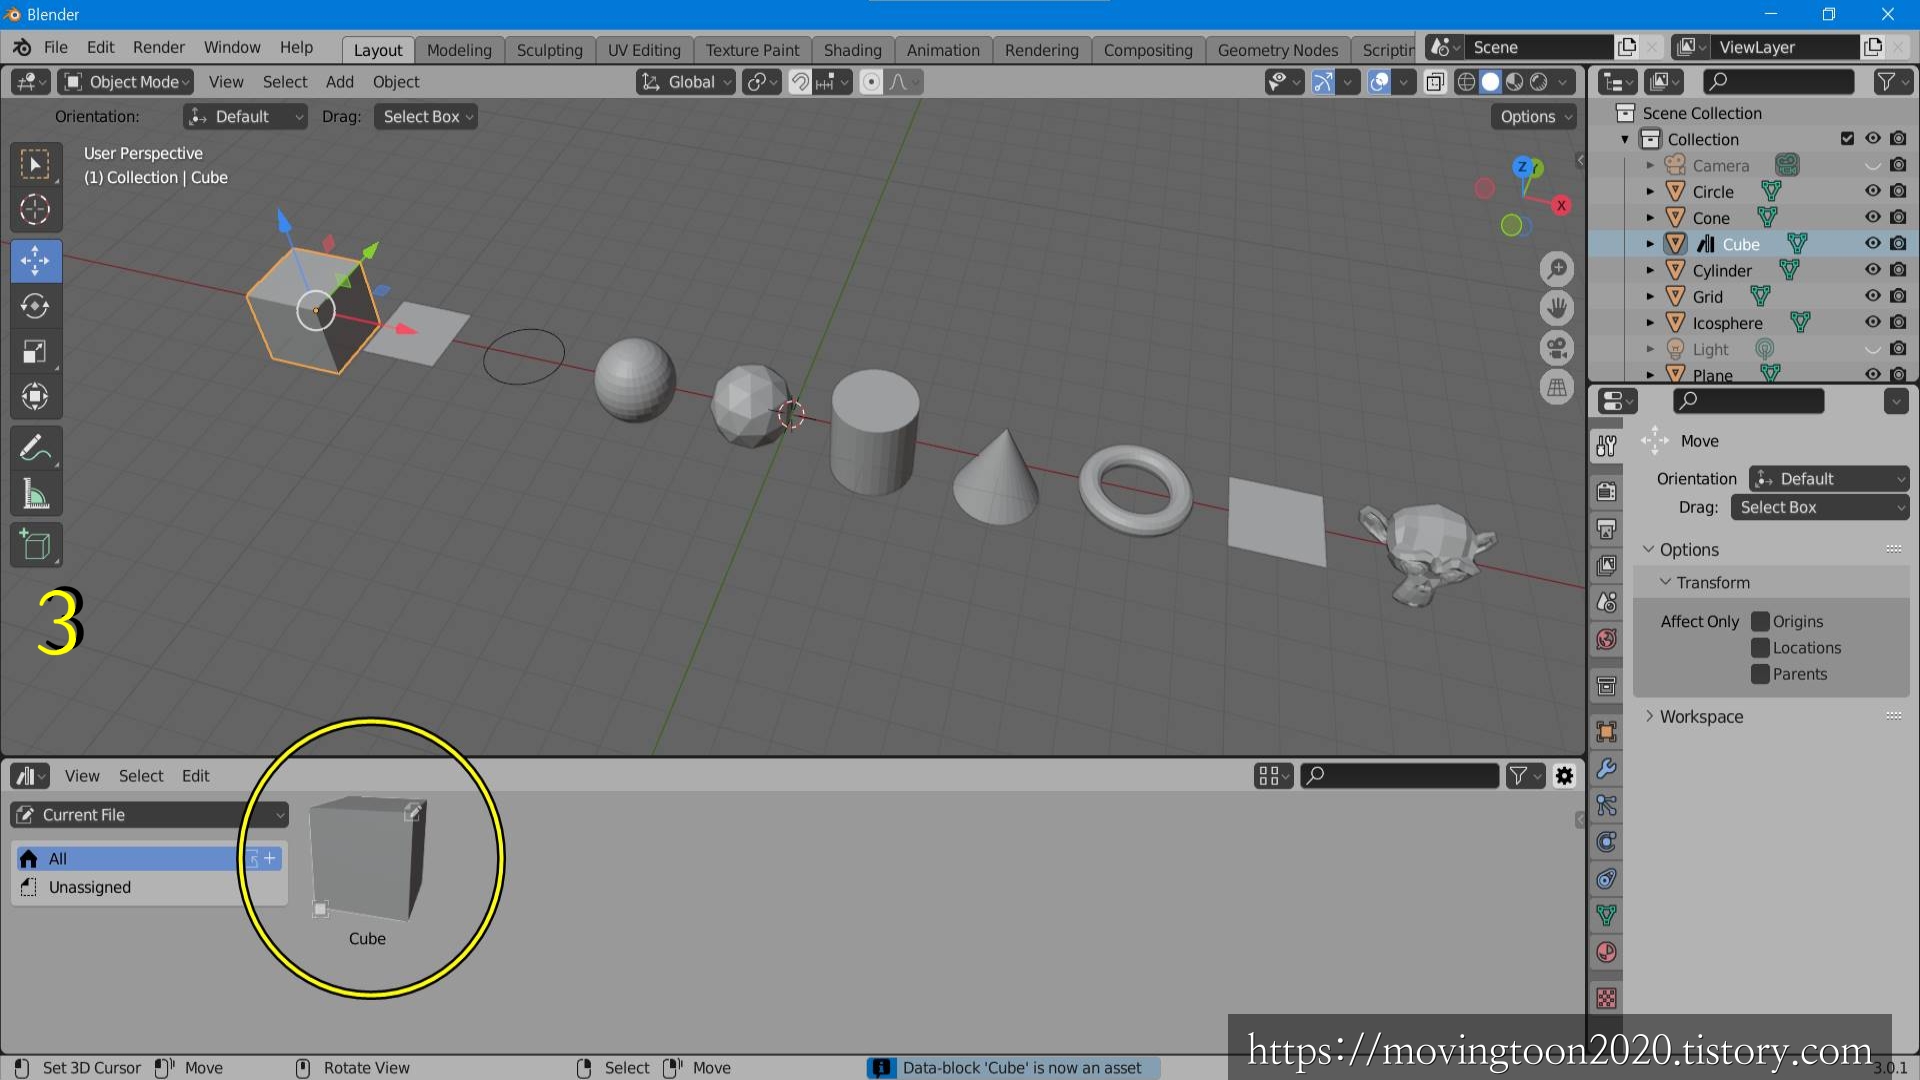Activate the Rotate tool
Viewport: 1920px width, 1080px height.
pos(35,306)
